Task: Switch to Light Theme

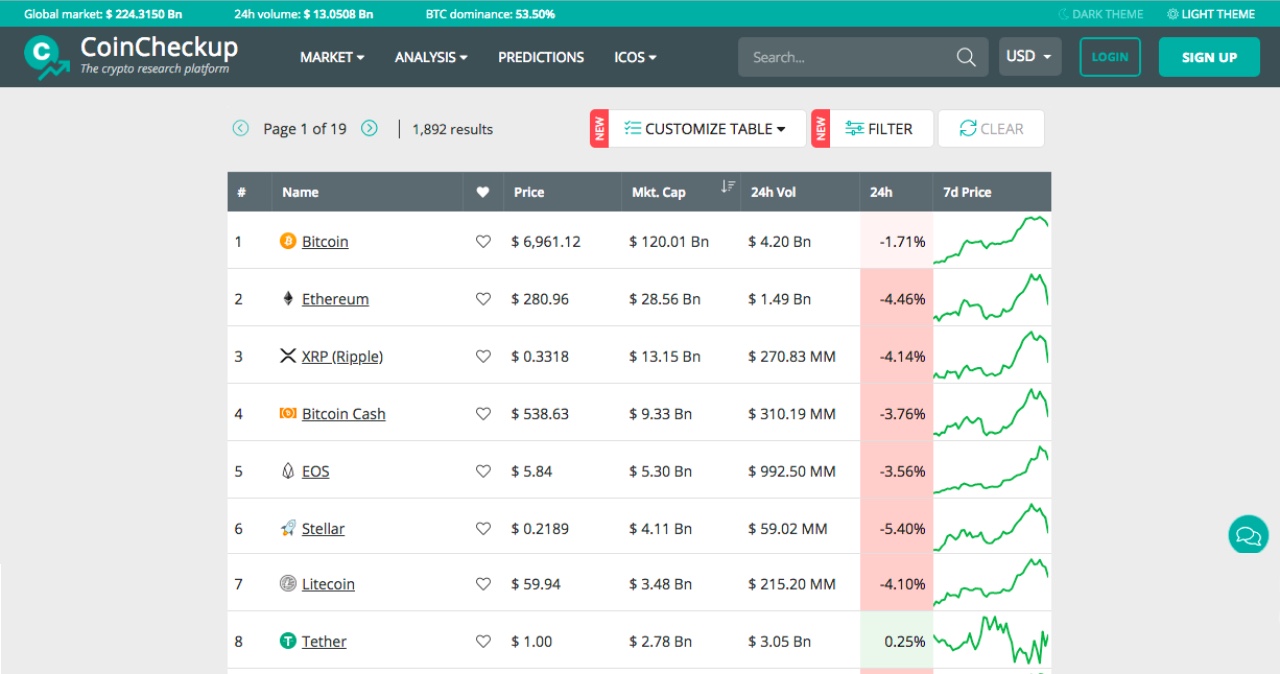Action: click(x=1210, y=14)
